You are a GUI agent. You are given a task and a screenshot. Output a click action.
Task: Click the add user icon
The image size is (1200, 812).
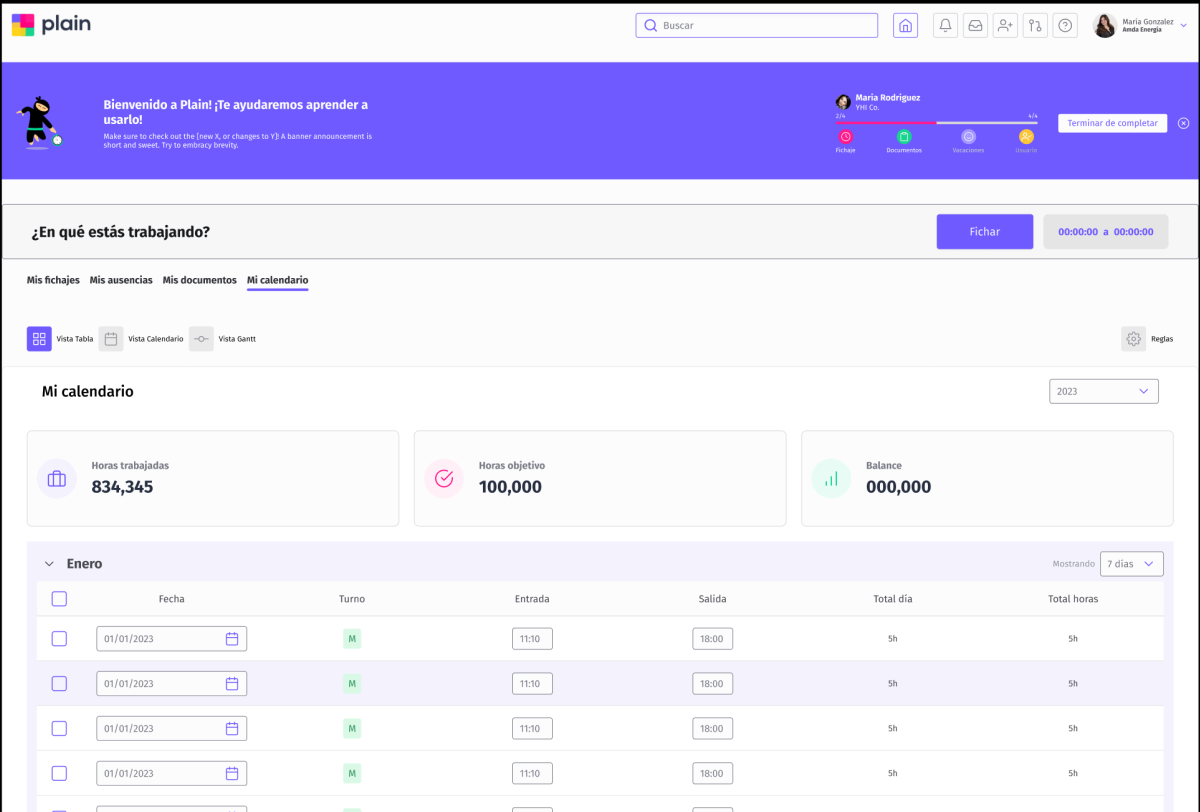click(x=1005, y=26)
